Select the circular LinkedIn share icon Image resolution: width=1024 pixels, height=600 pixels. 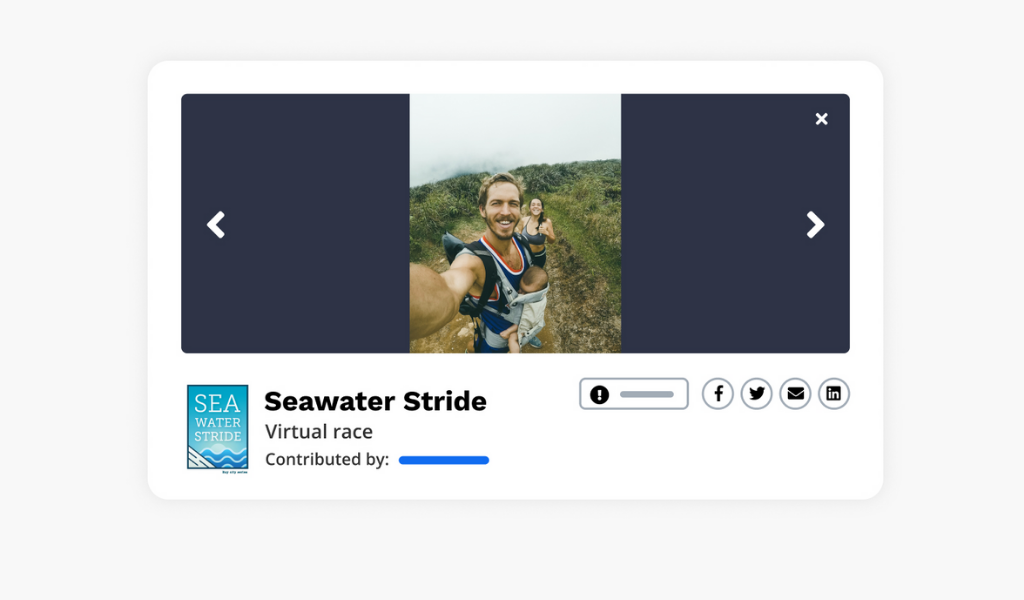tap(833, 394)
